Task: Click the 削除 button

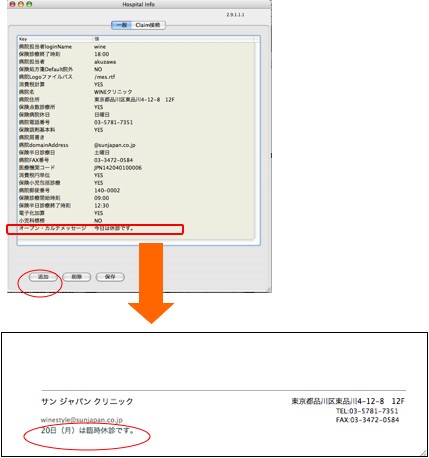Action: pos(77,277)
